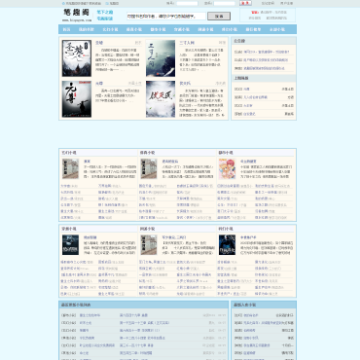Click the 登录 login button
360x360 pixels.
tap(245, 3)
